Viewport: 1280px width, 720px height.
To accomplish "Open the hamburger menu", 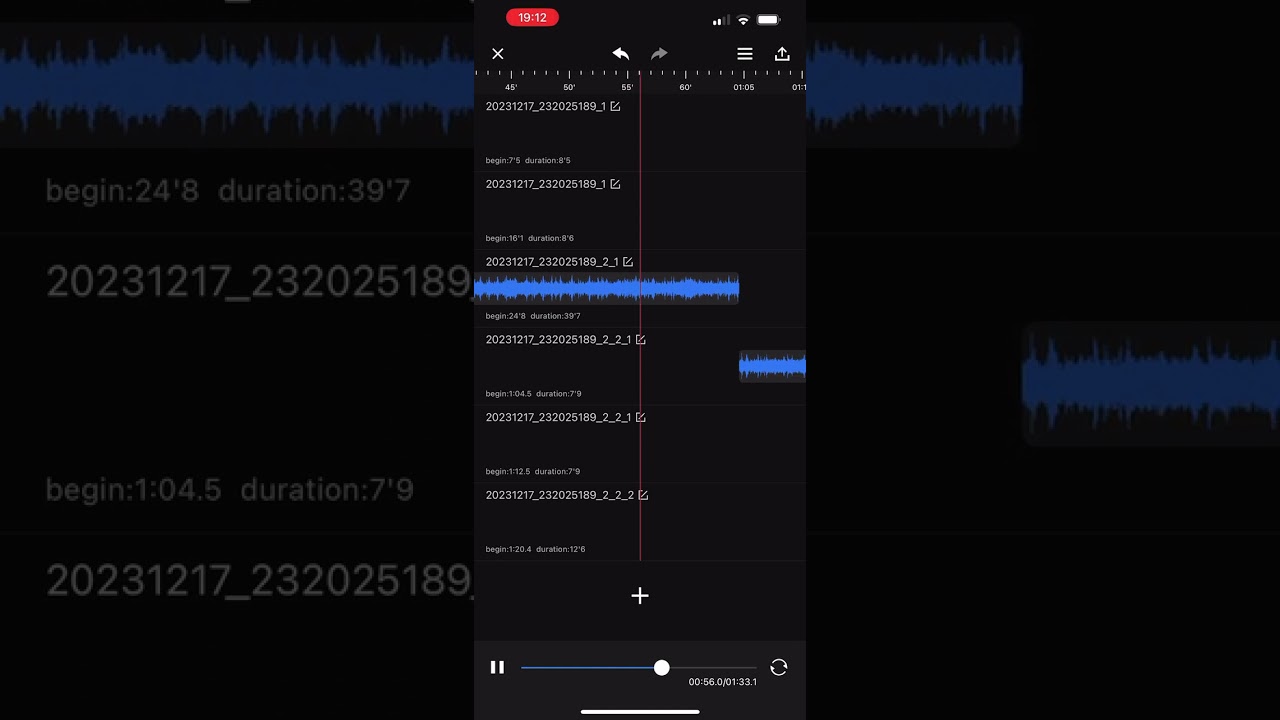I will click(x=745, y=54).
